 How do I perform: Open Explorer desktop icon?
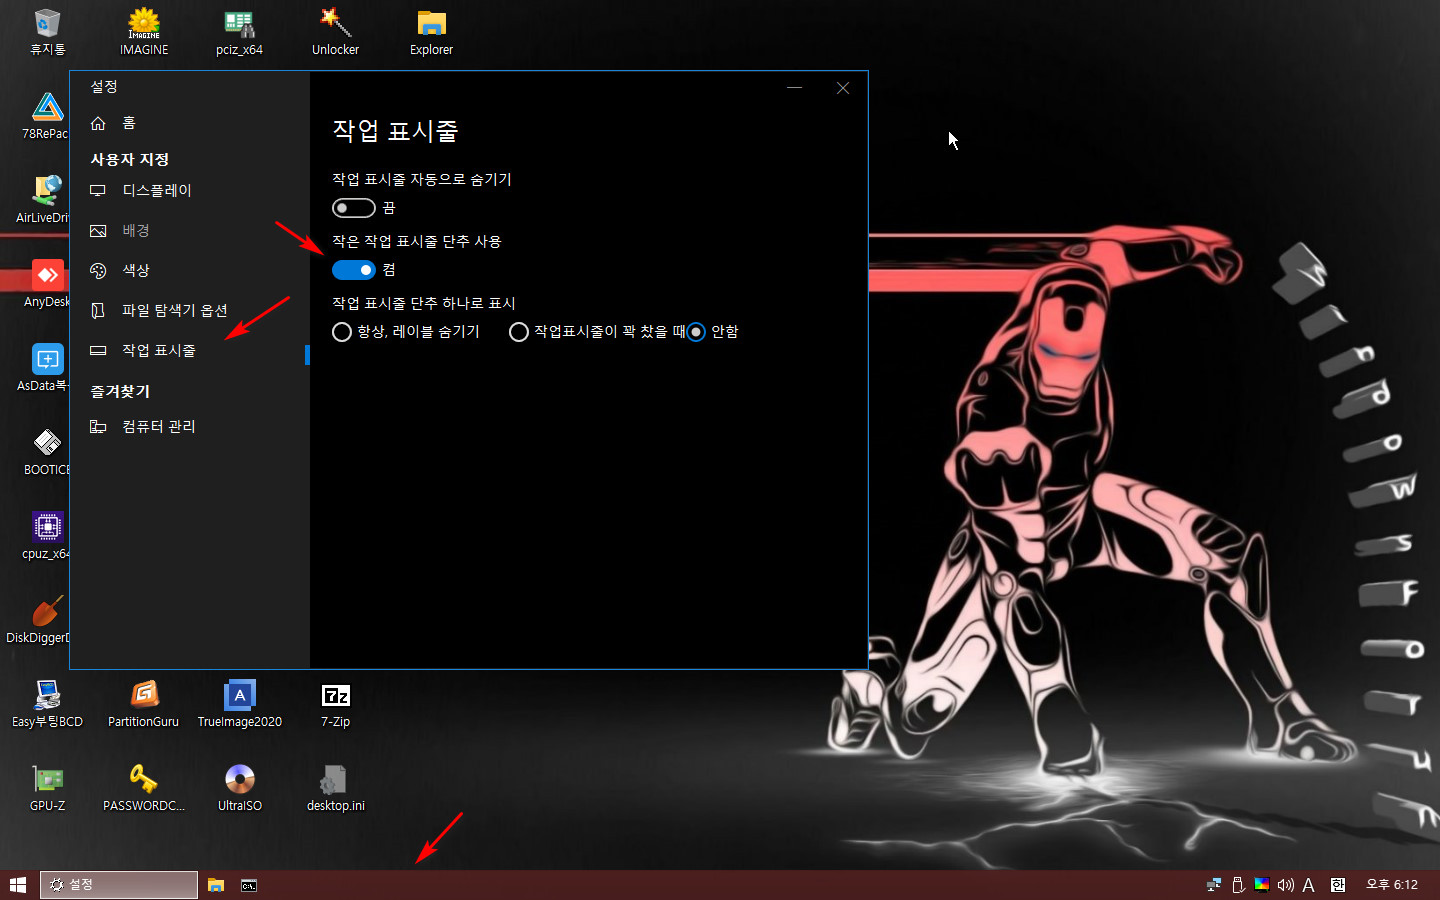[x=432, y=32]
